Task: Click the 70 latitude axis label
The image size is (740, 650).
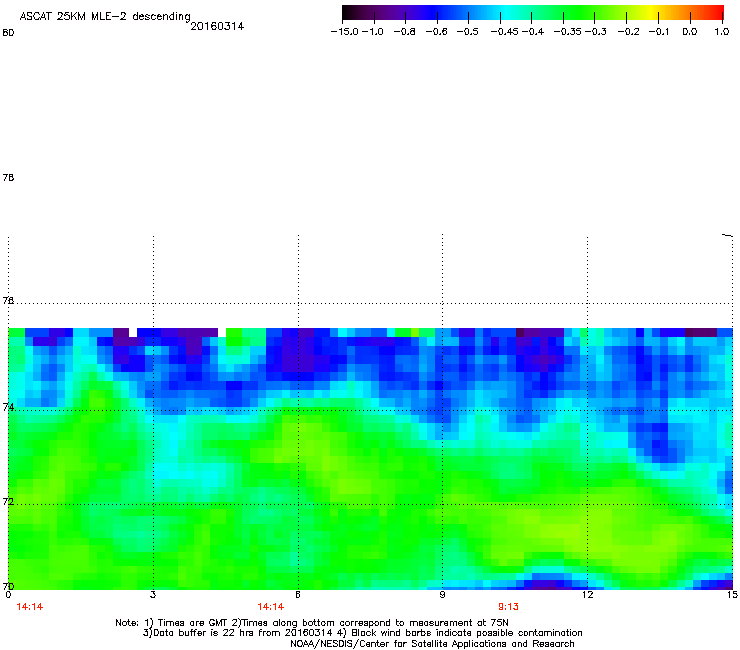Action: pyautogui.click(x=8, y=586)
